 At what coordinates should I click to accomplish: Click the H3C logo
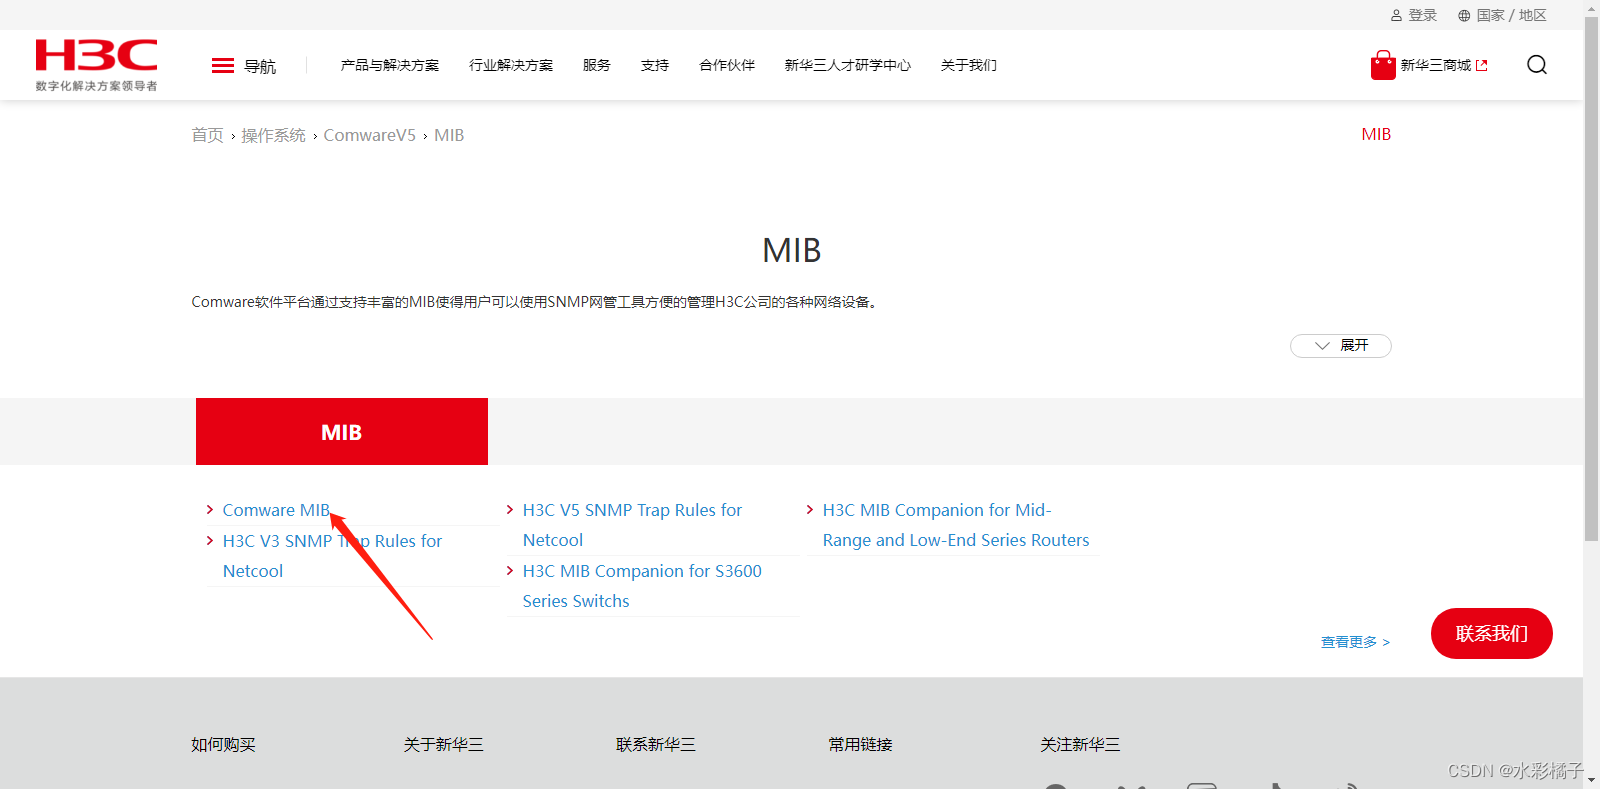point(96,65)
